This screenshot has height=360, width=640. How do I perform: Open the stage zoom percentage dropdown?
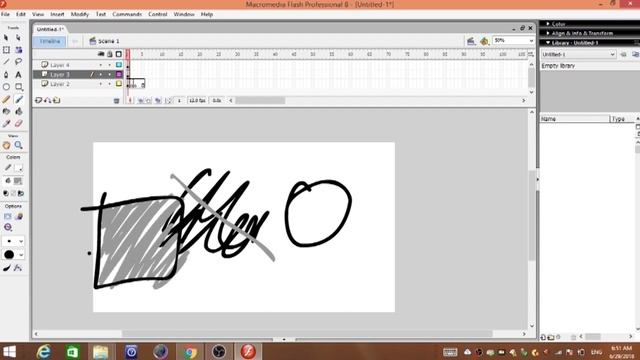click(x=531, y=40)
